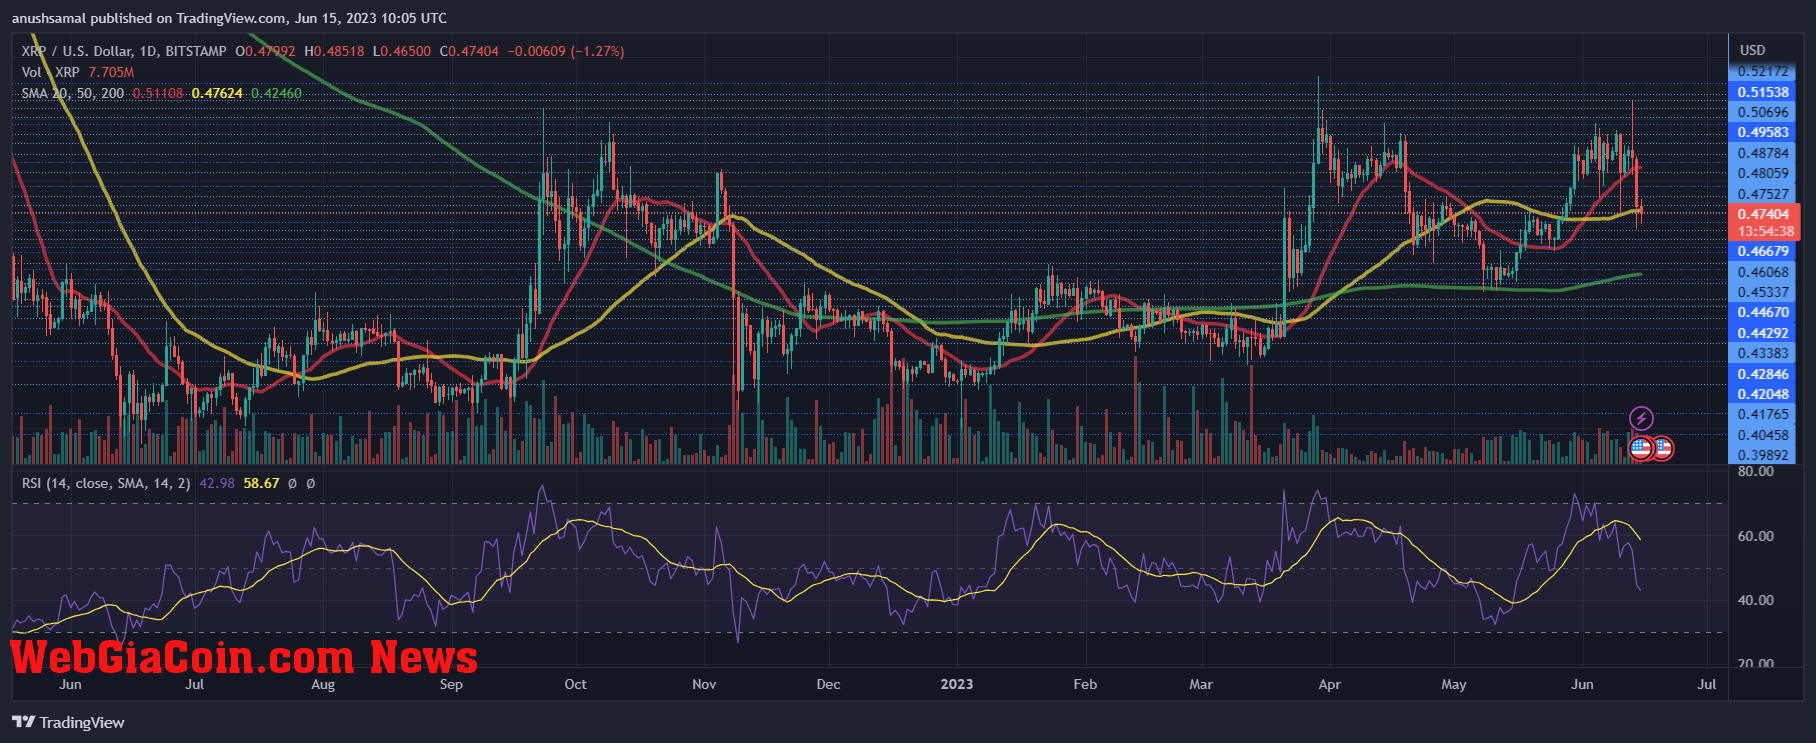The width and height of the screenshot is (1816, 743).
Task: Click the 40.00 RSI axis label
Action: 1756,600
